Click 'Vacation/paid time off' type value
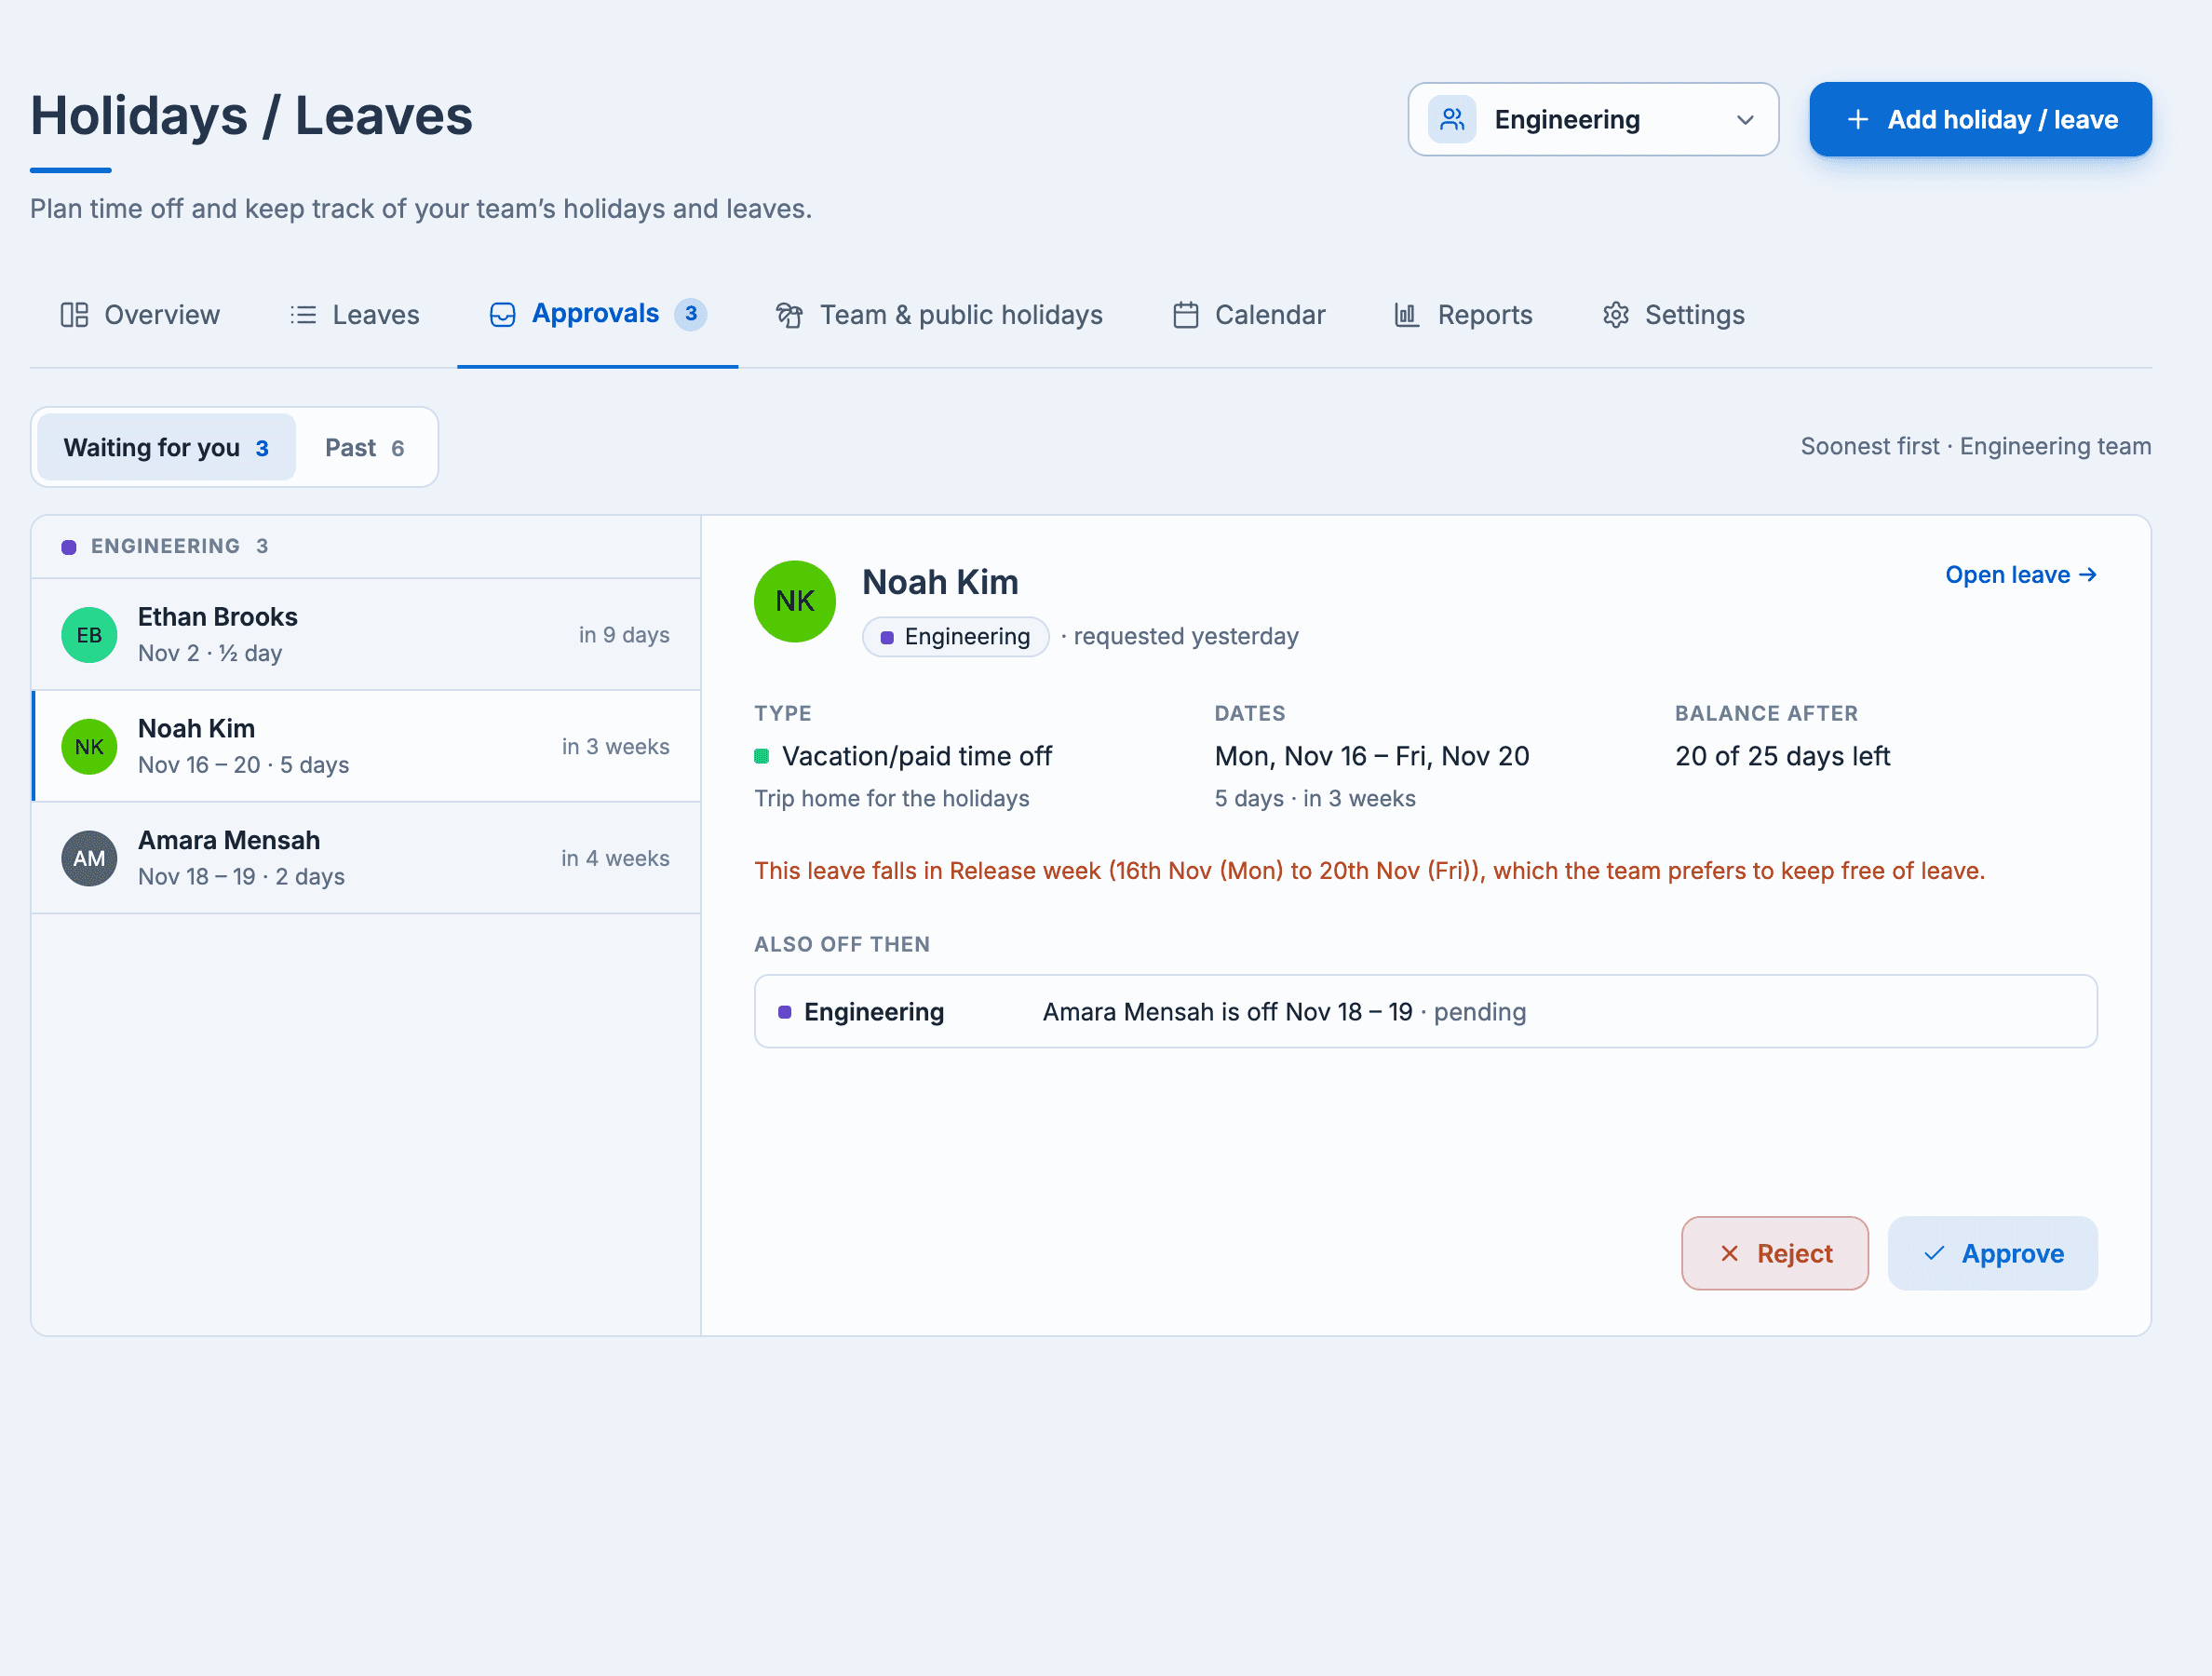Image resolution: width=2212 pixels, height=1676 pixels. [916, 756]
